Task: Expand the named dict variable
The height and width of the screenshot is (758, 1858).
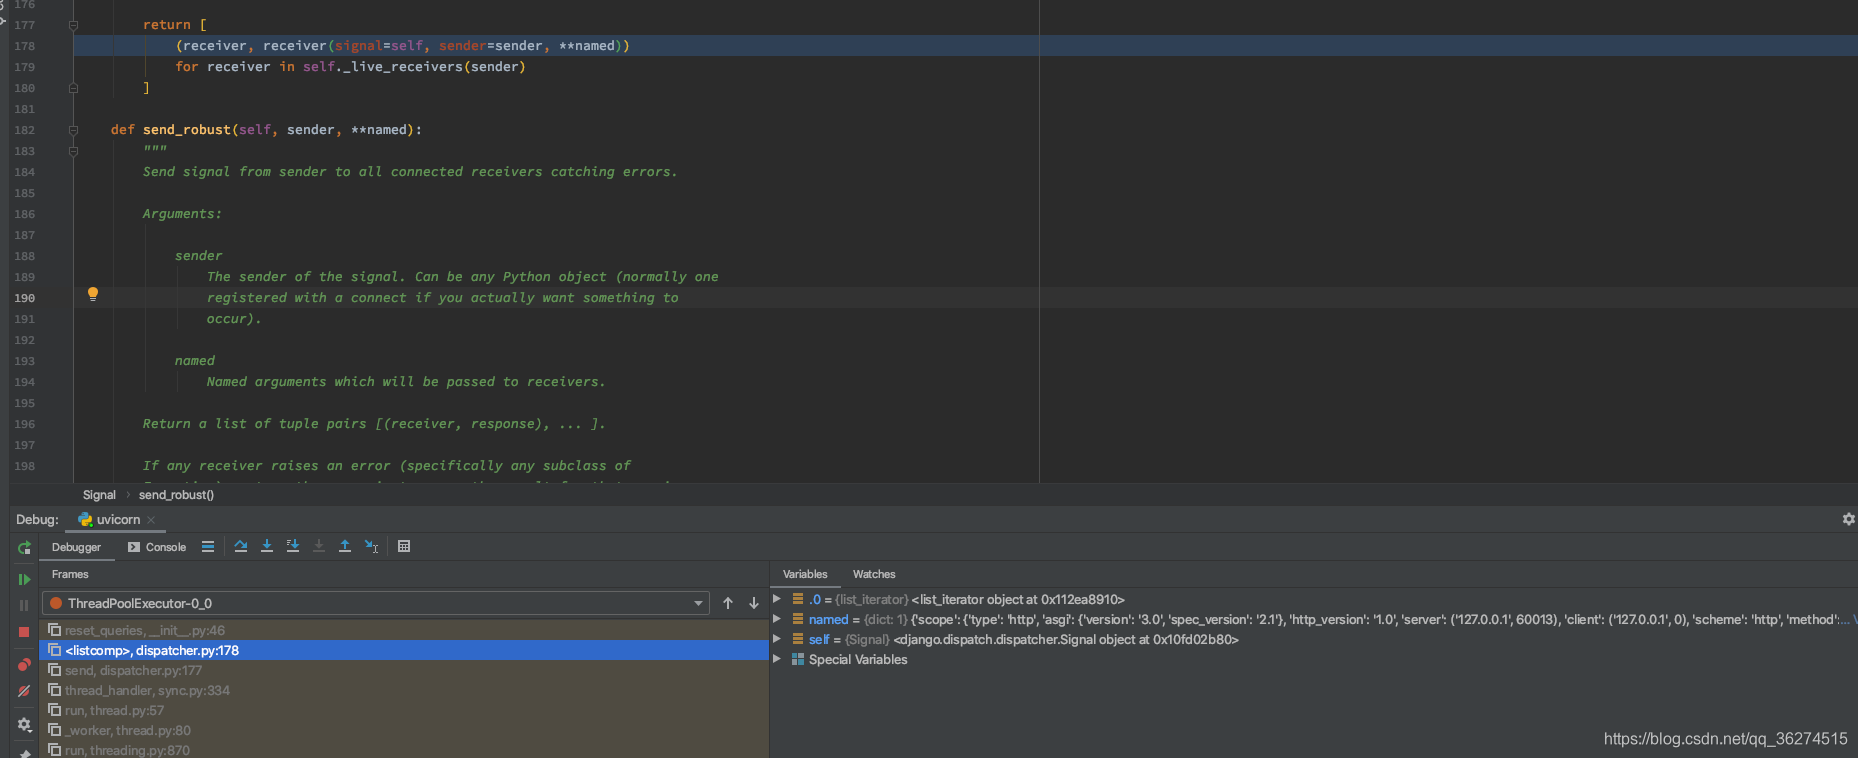Action: tap(777, 619)
